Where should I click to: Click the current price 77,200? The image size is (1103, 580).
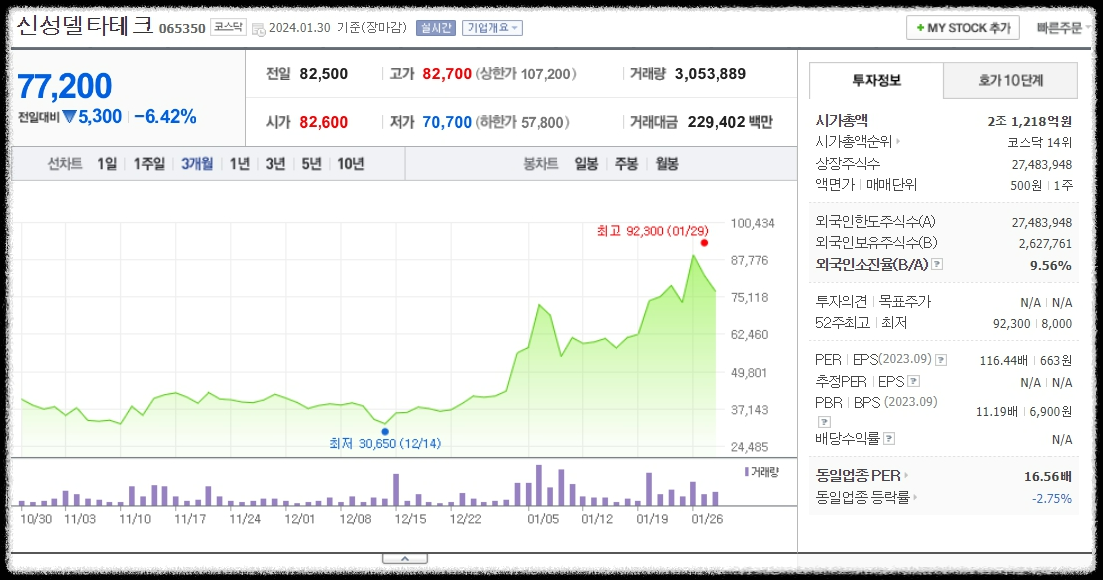pyautogui.click(x=65, y=86)
